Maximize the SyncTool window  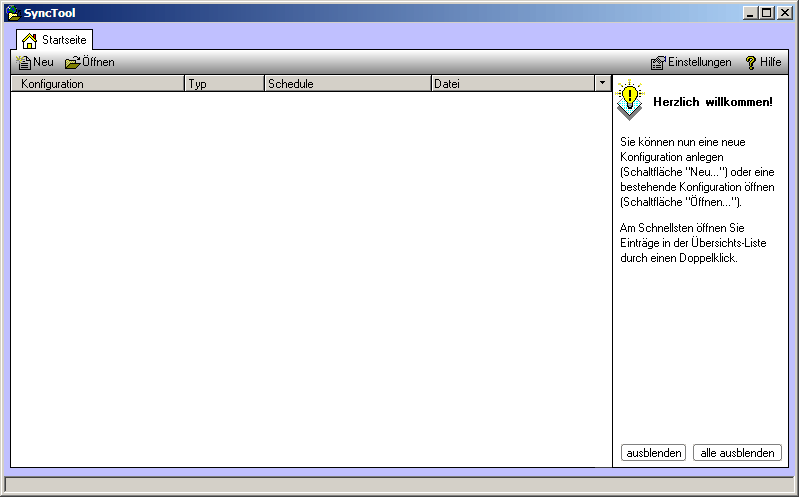767,13
